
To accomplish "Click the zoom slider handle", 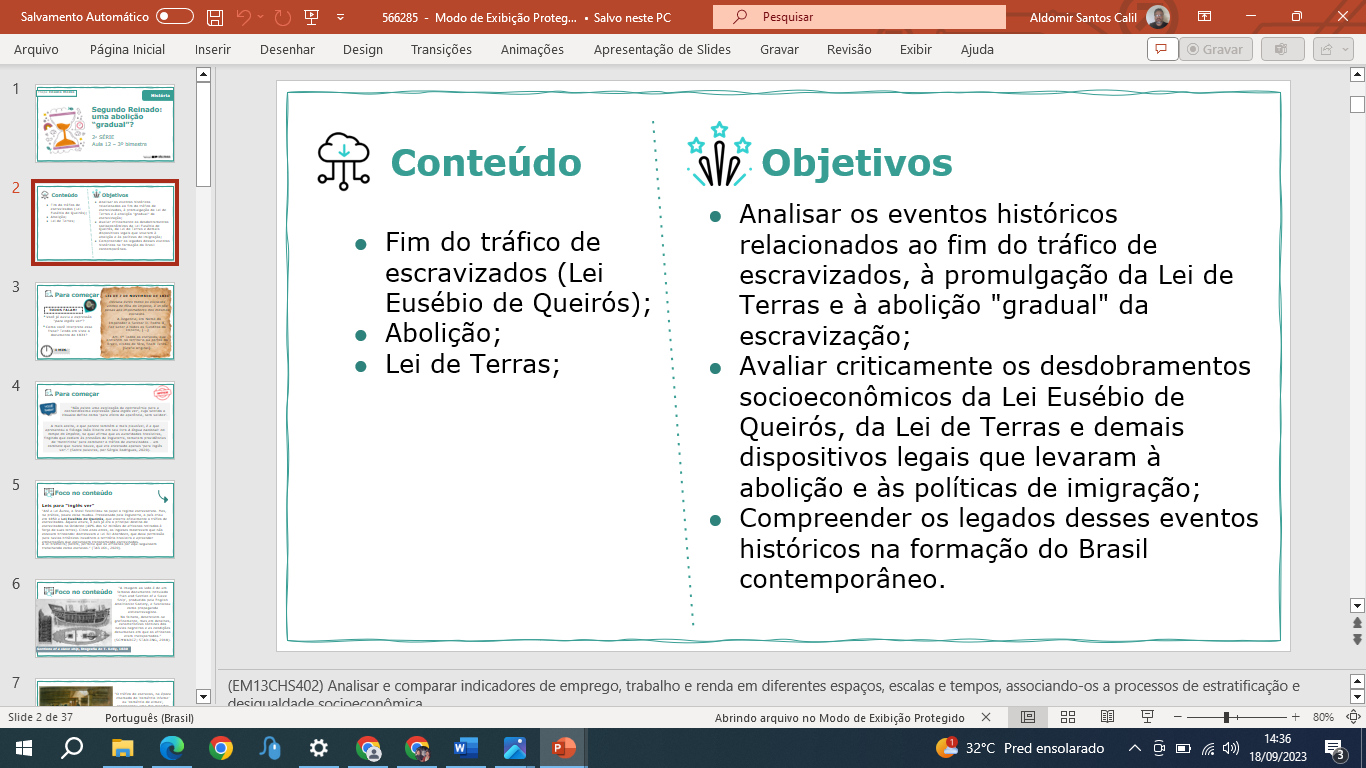I will point(1226,717).
